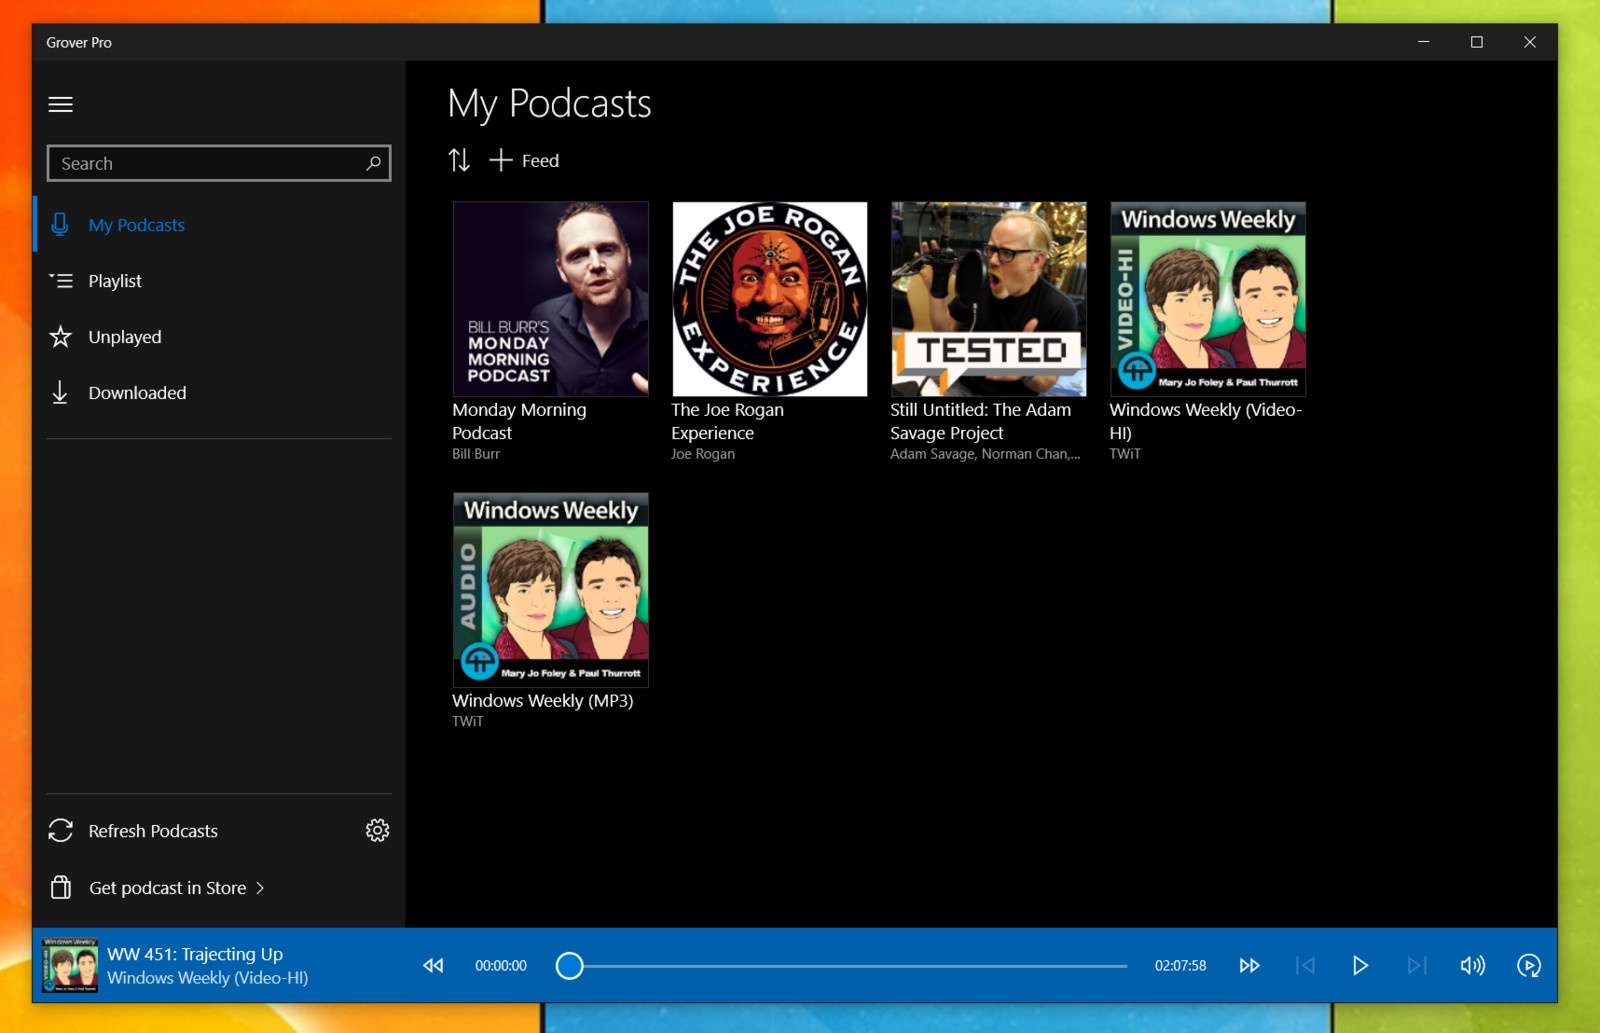This screenshot has height=1033, width=1600.
Task: Click Windows Weekly (MP3) title text
Action: [542, 700]
